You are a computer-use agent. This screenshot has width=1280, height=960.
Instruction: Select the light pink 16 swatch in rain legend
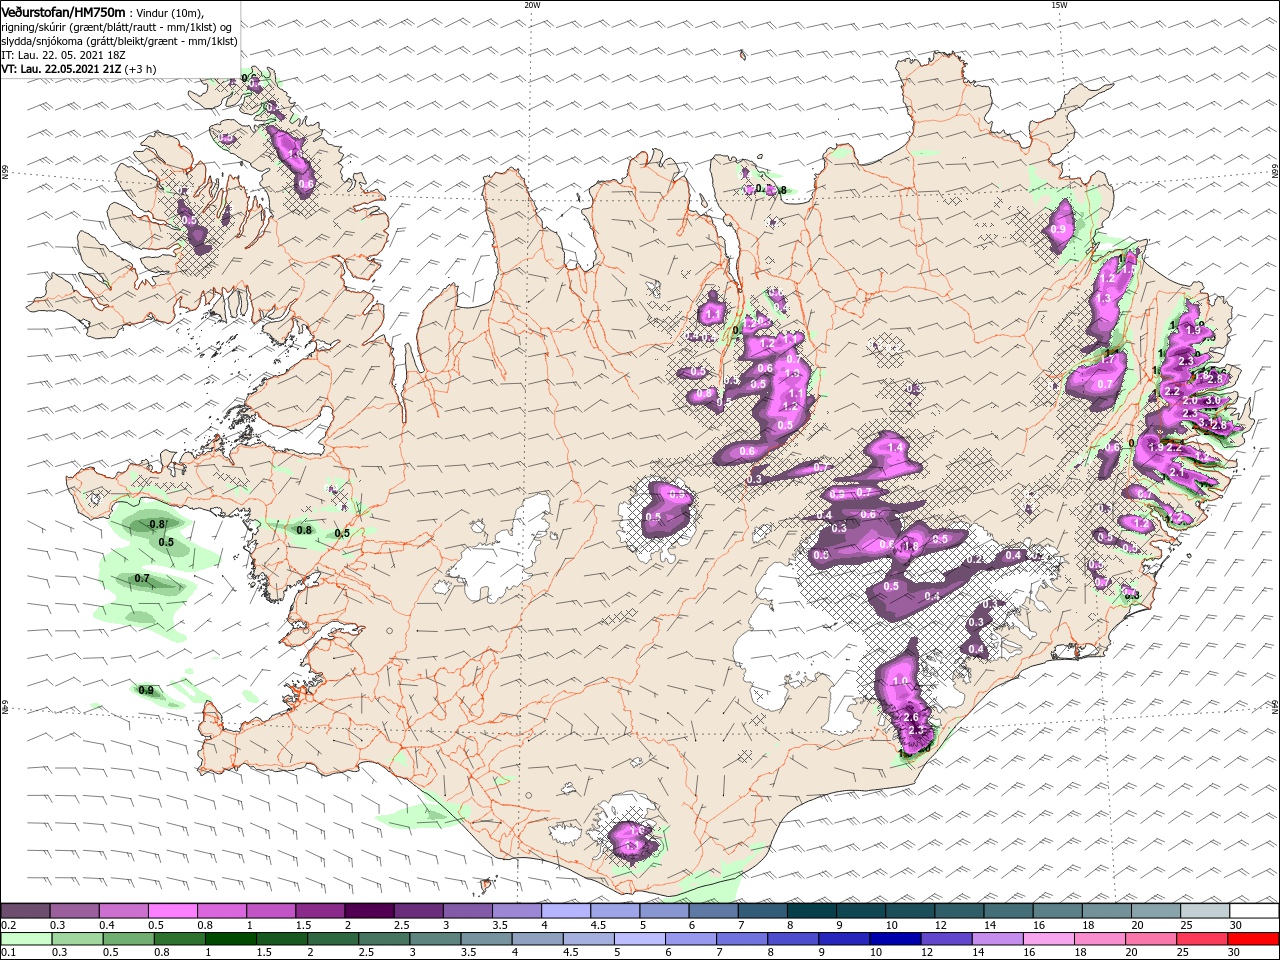coord(1049,939)
